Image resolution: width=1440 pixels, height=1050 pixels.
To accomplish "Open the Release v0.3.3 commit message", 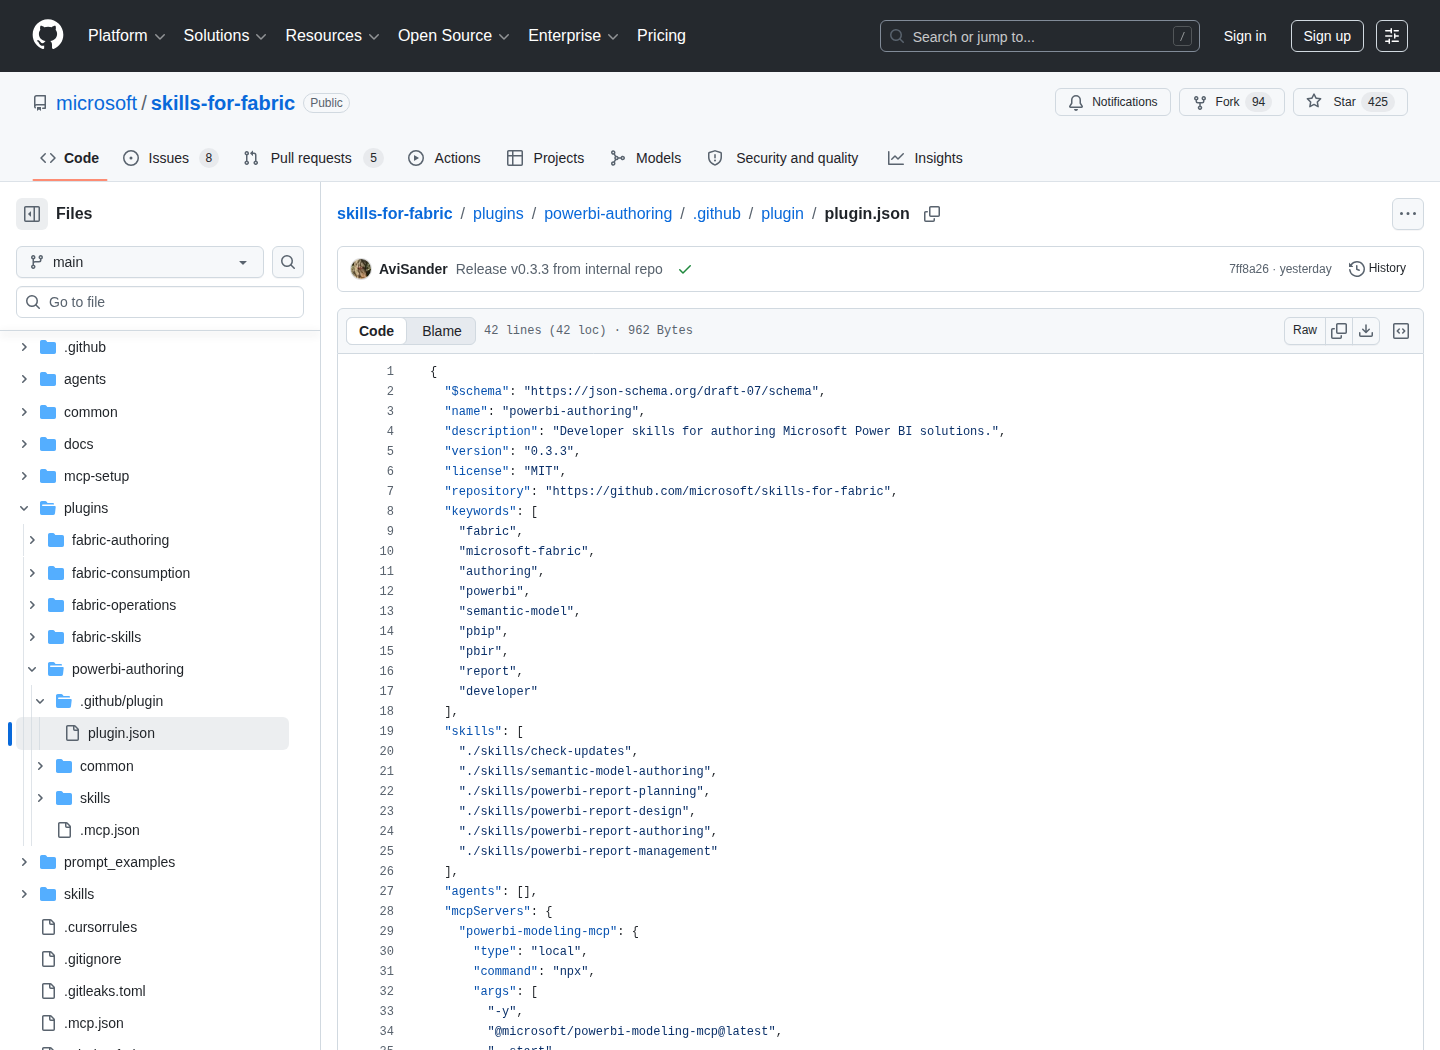I will (559, 269).
